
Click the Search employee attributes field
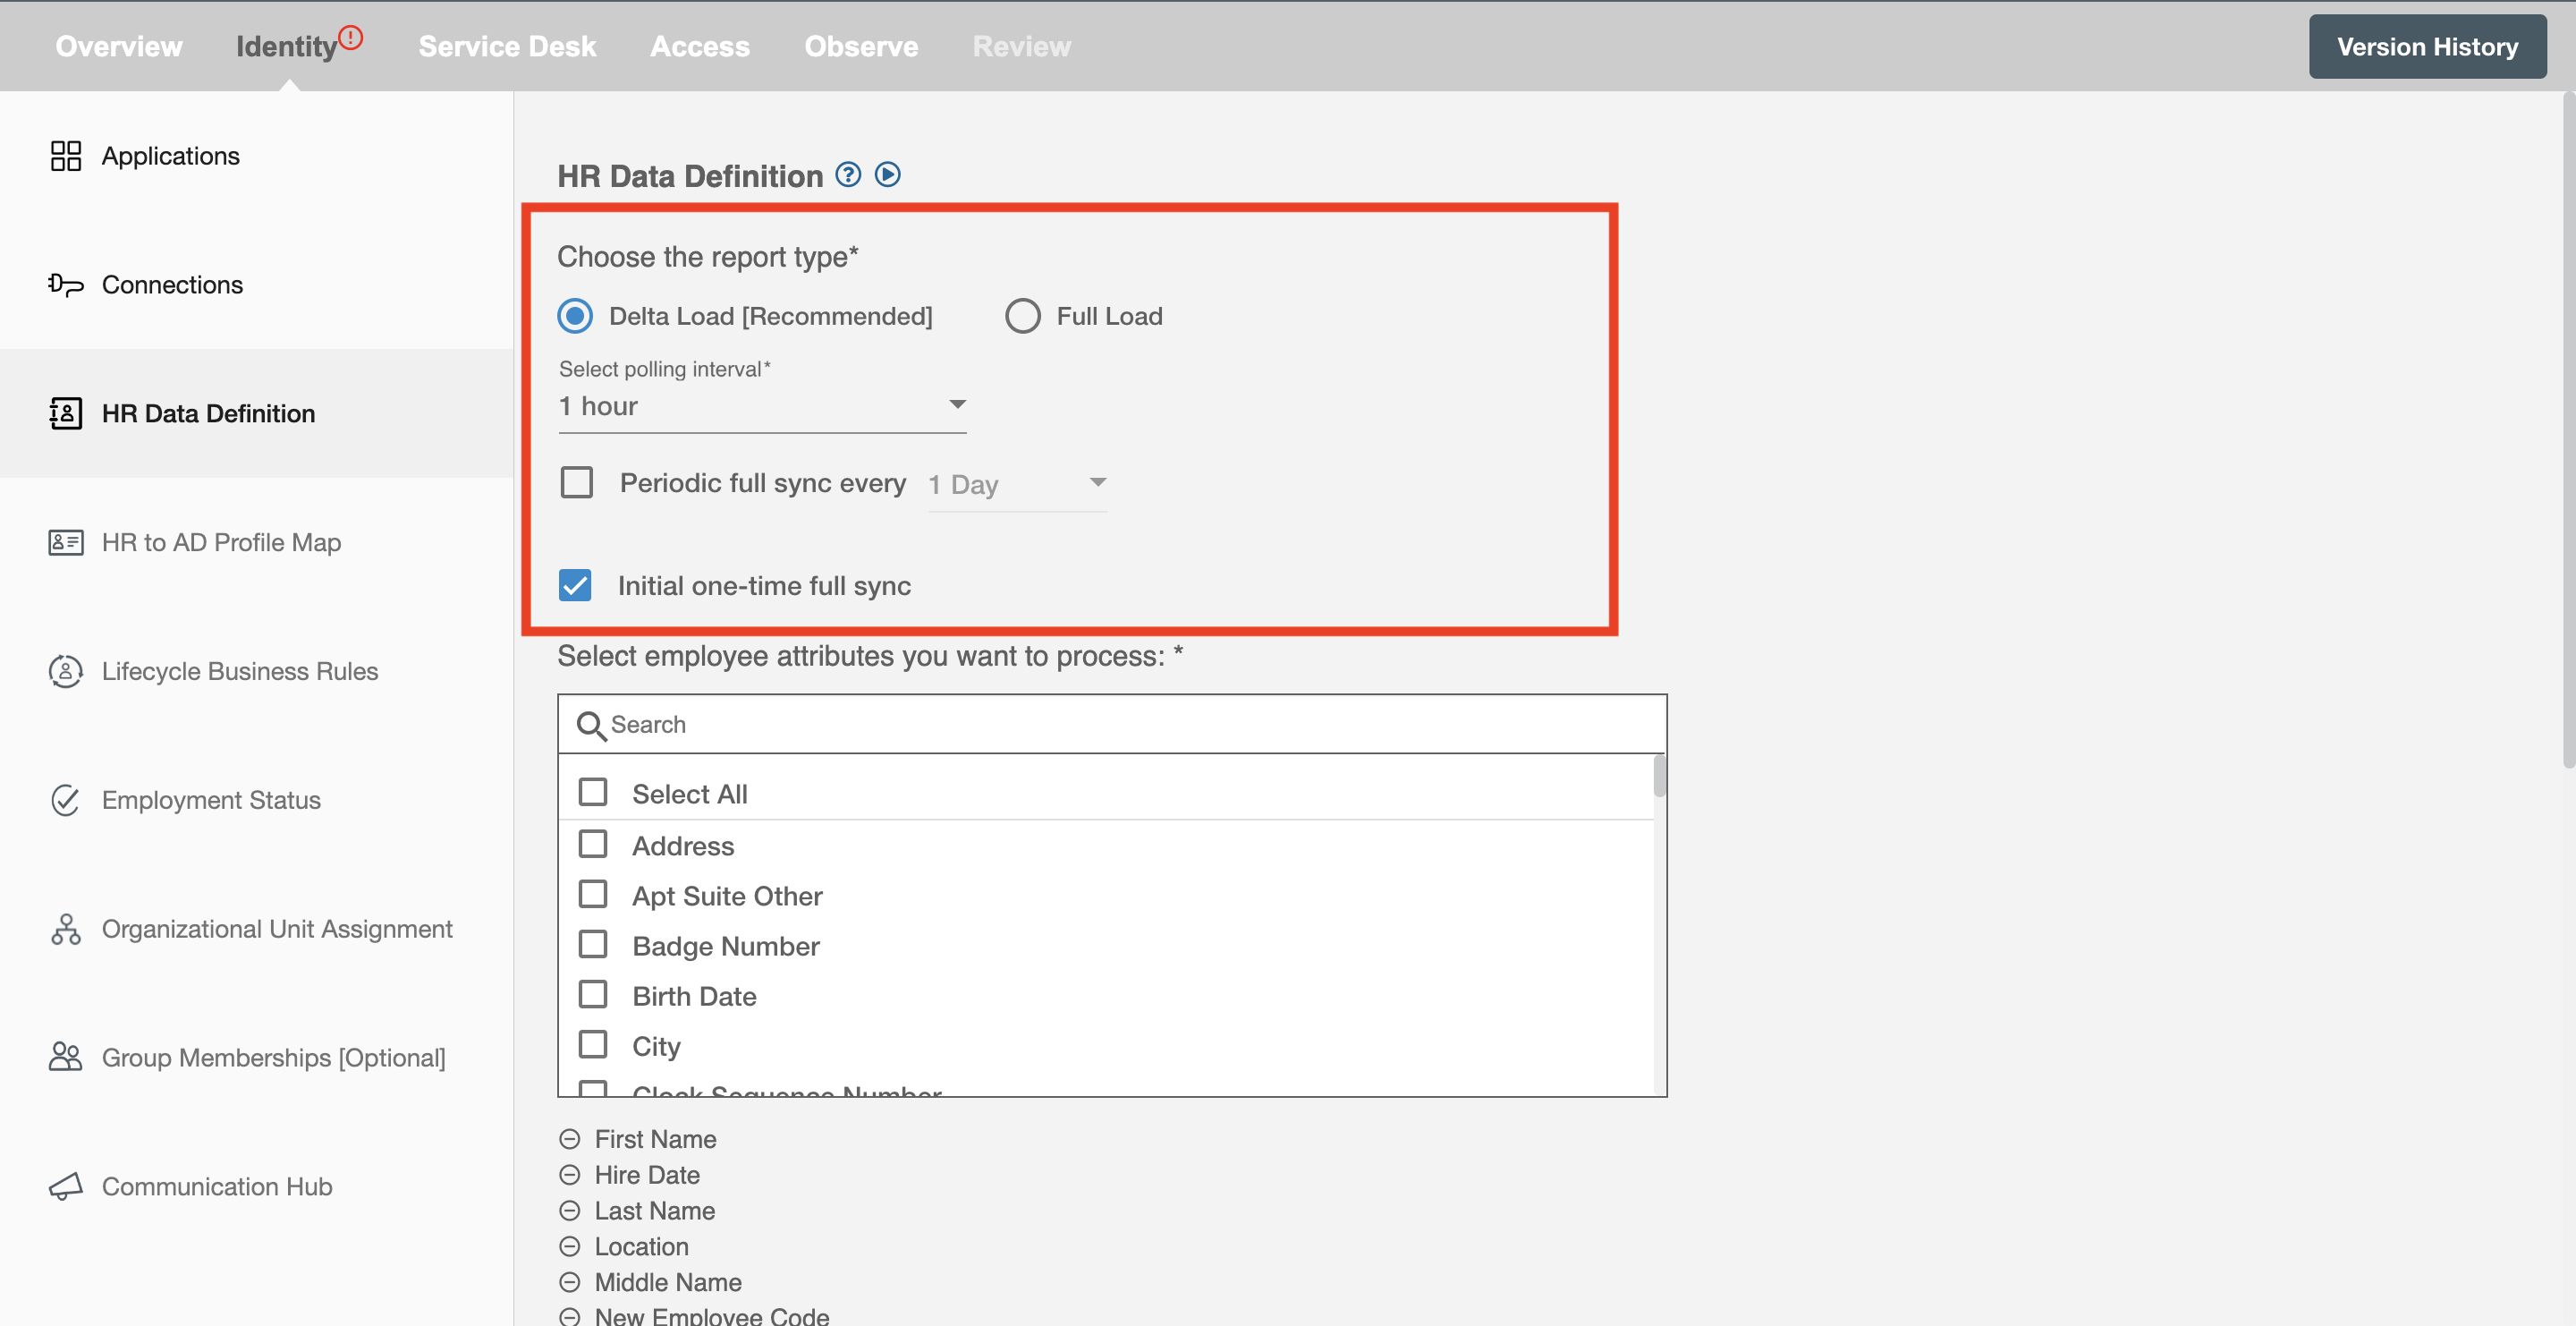point(1112,724)
